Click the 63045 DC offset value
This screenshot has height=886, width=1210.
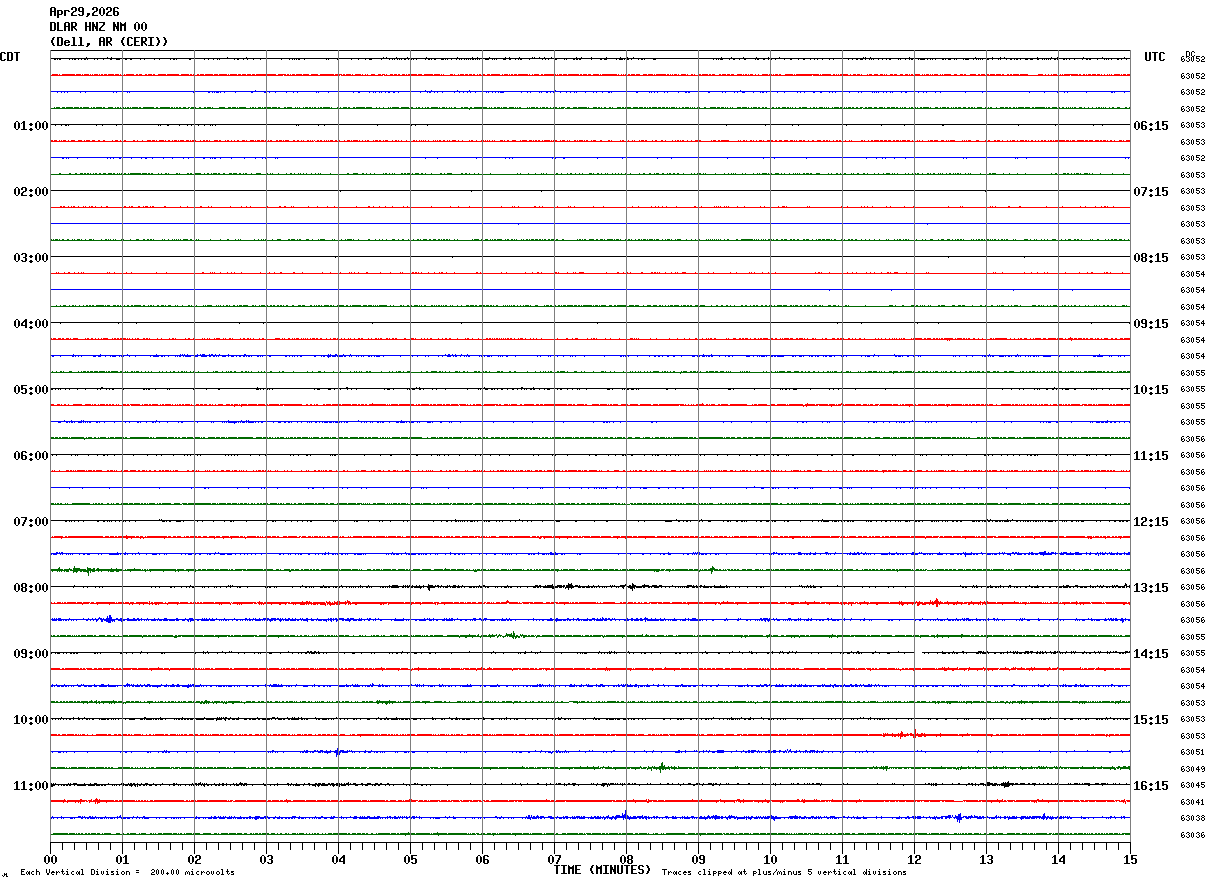(x=1192, y=786)
